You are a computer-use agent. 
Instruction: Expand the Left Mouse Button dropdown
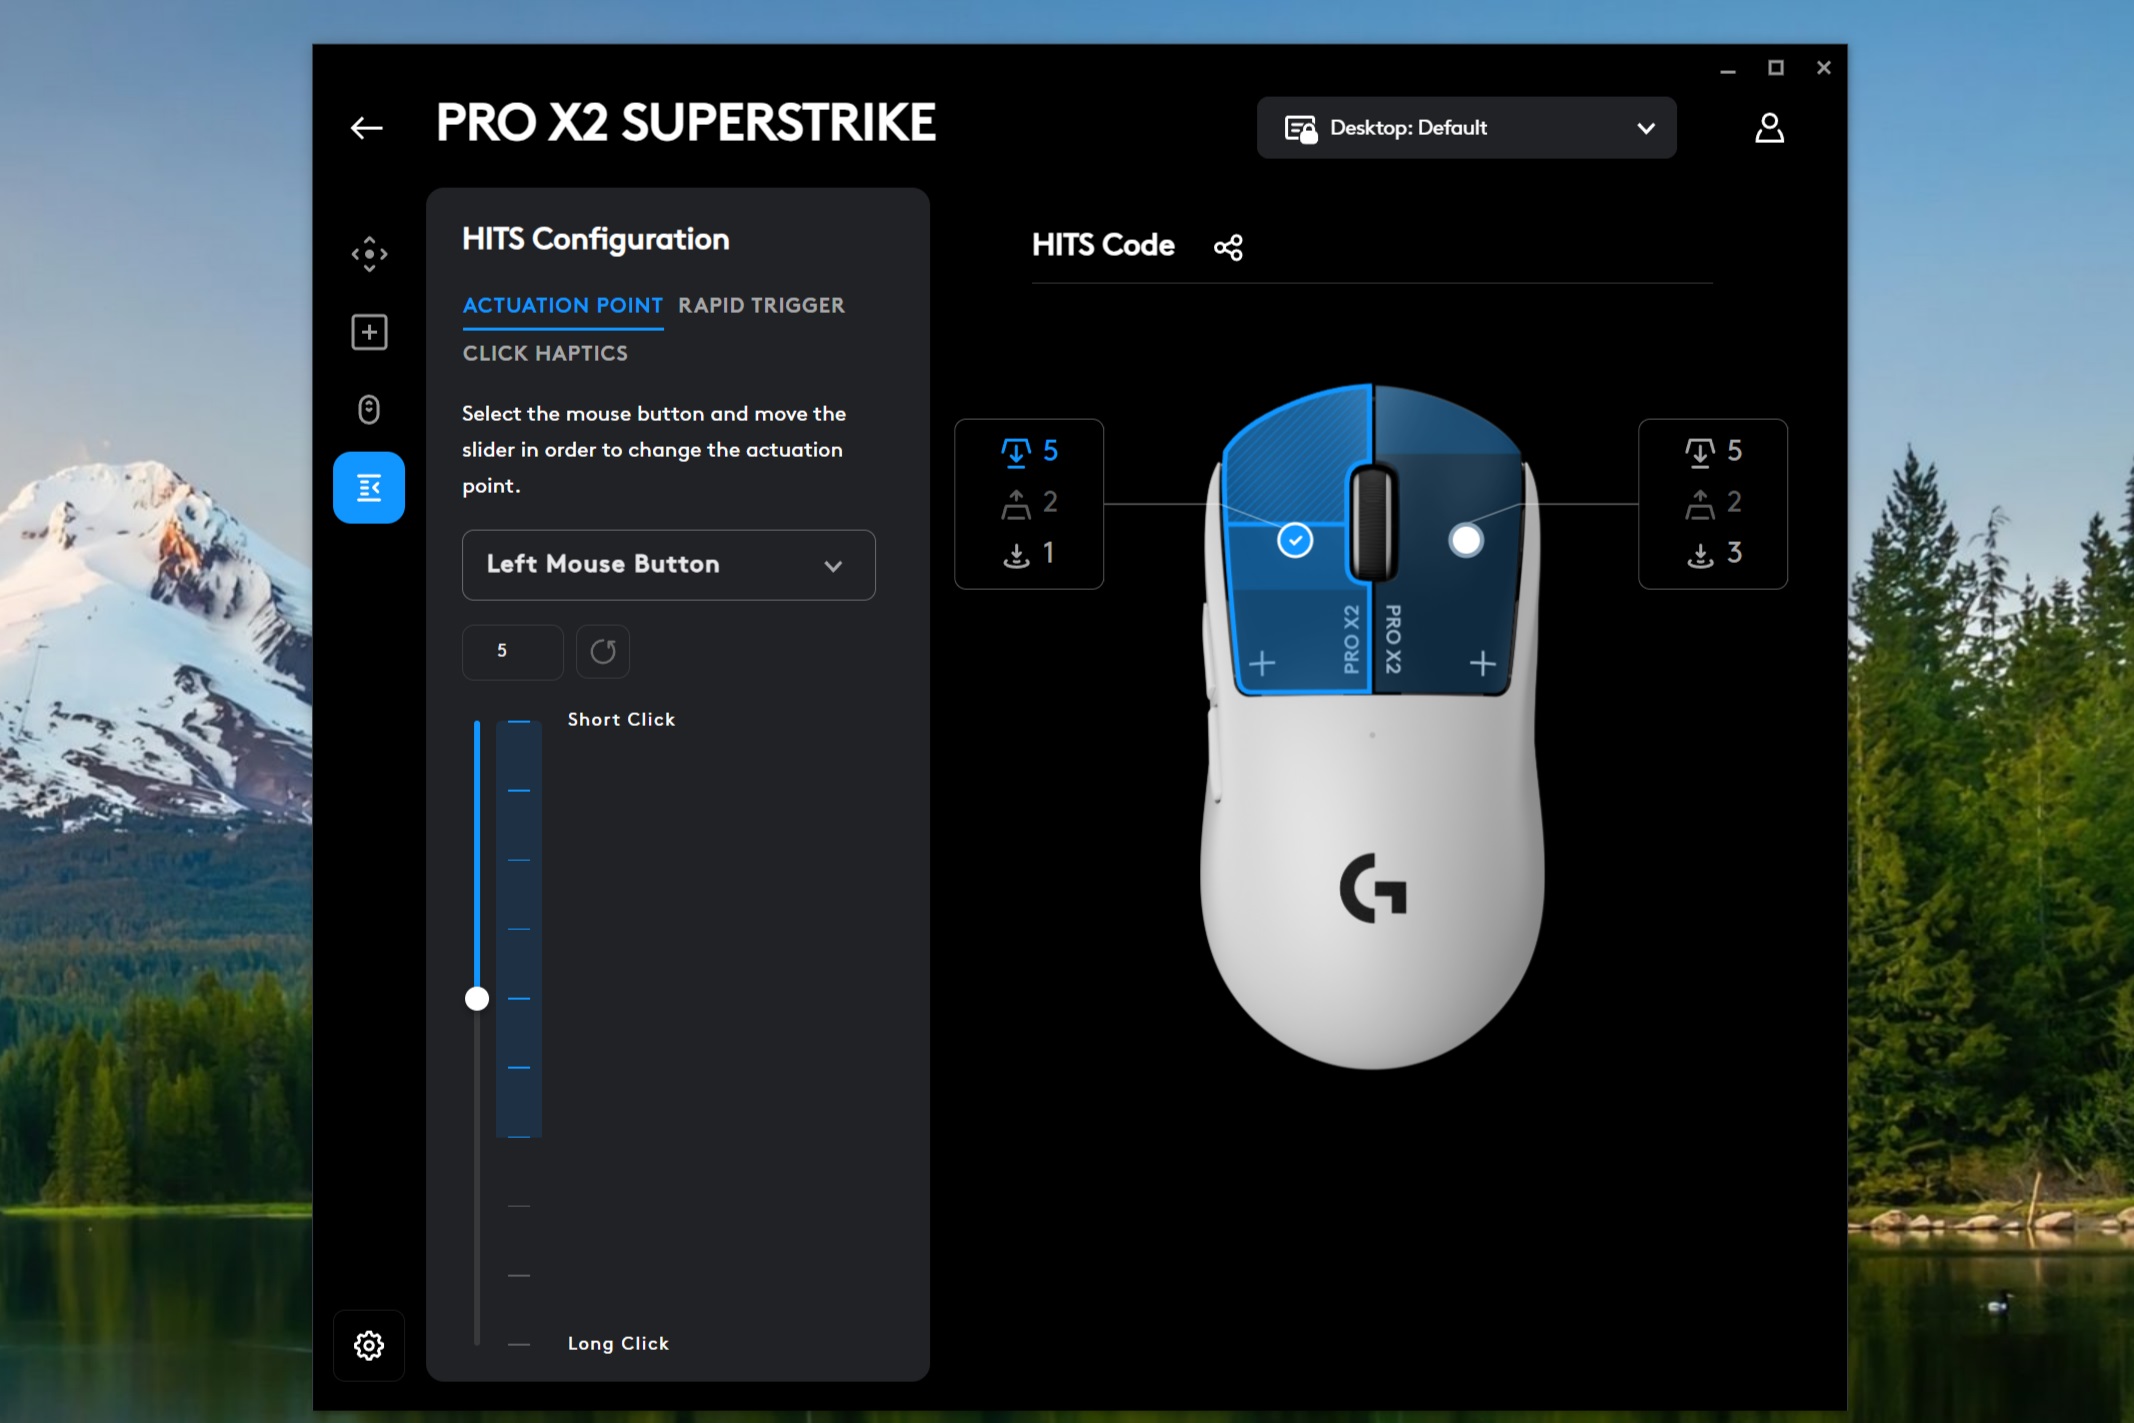point(668,565)
